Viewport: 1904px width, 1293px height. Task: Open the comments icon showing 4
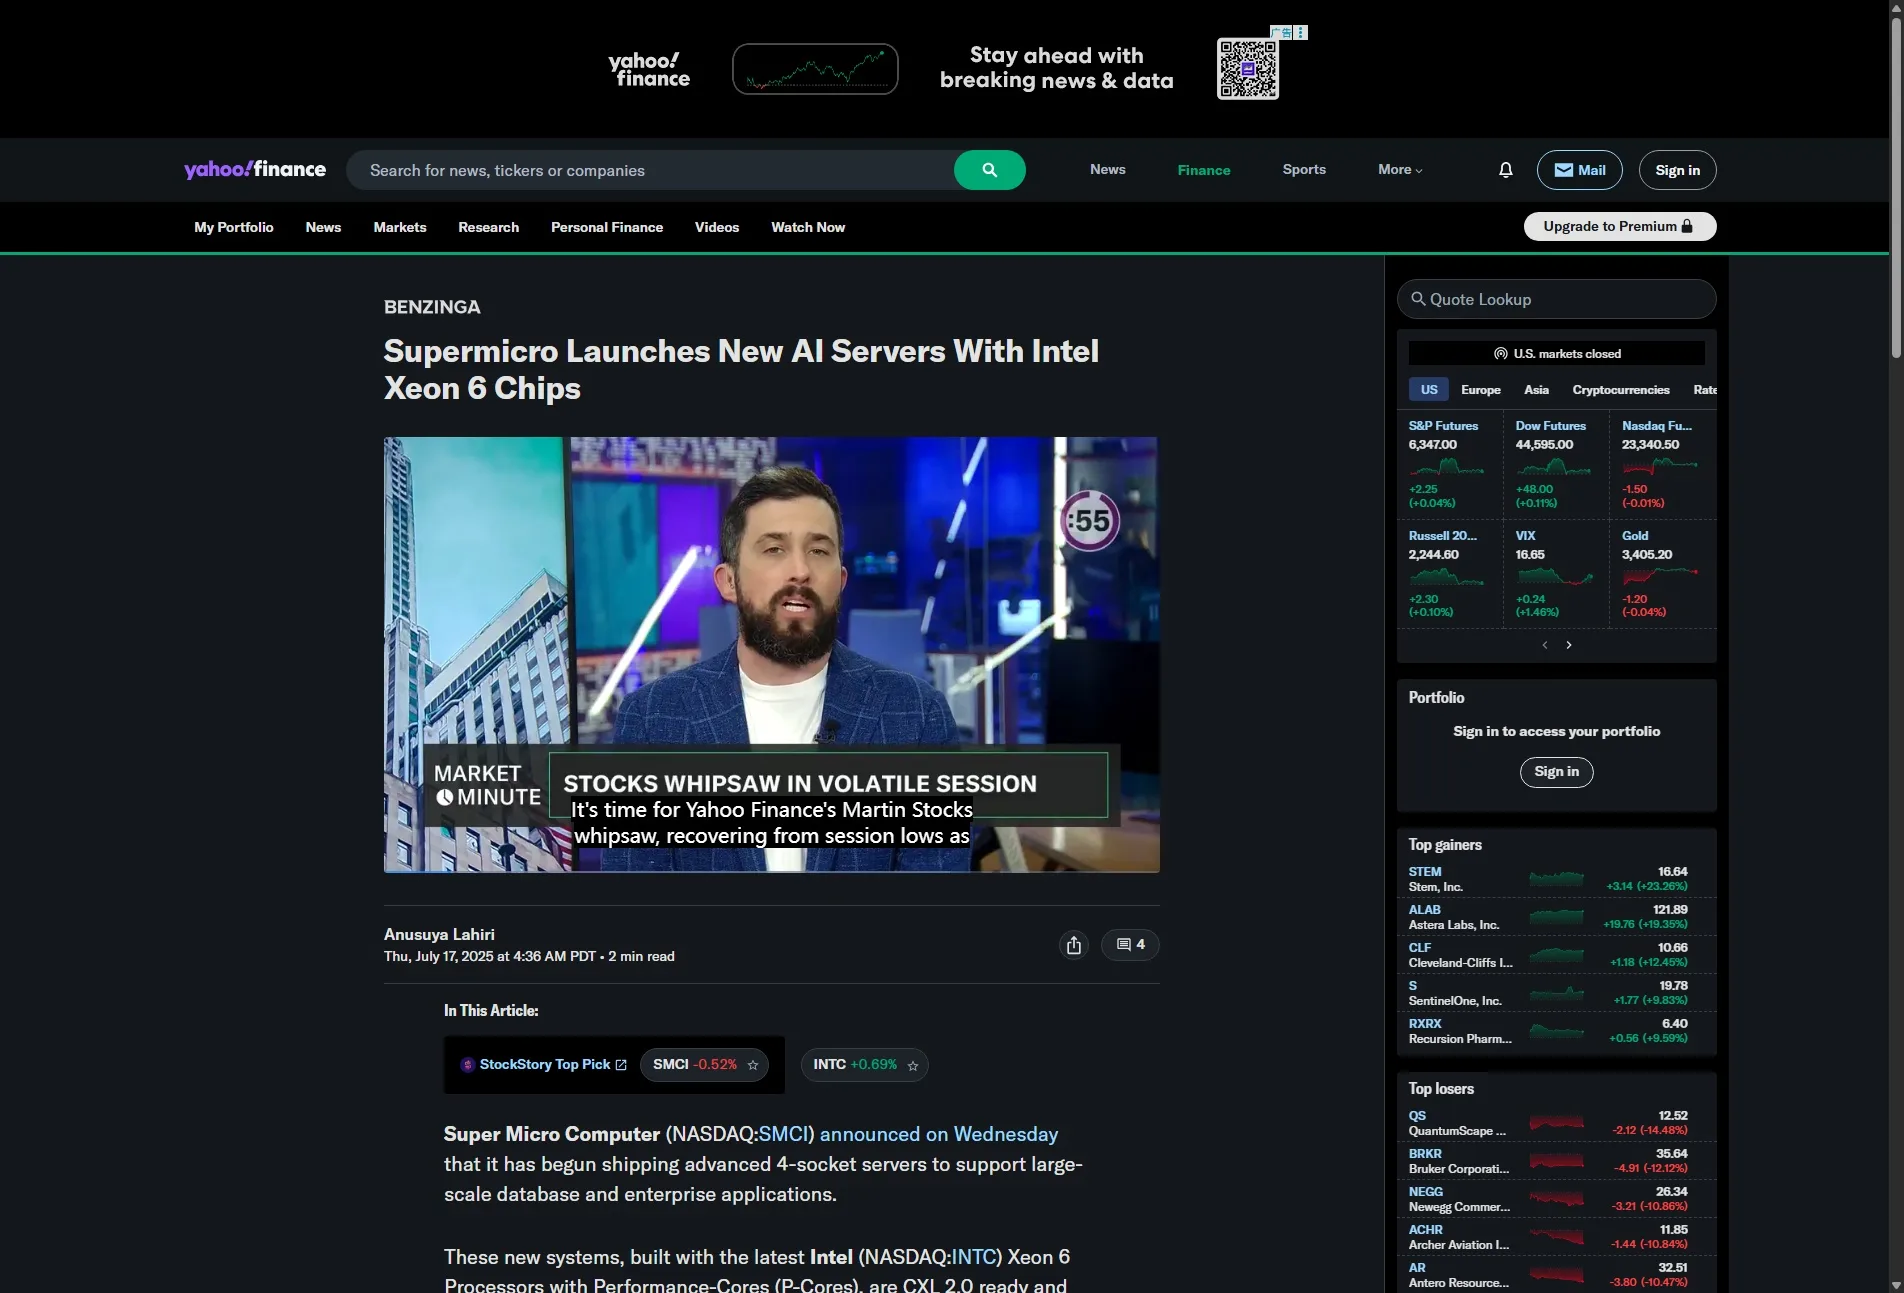1130,945
